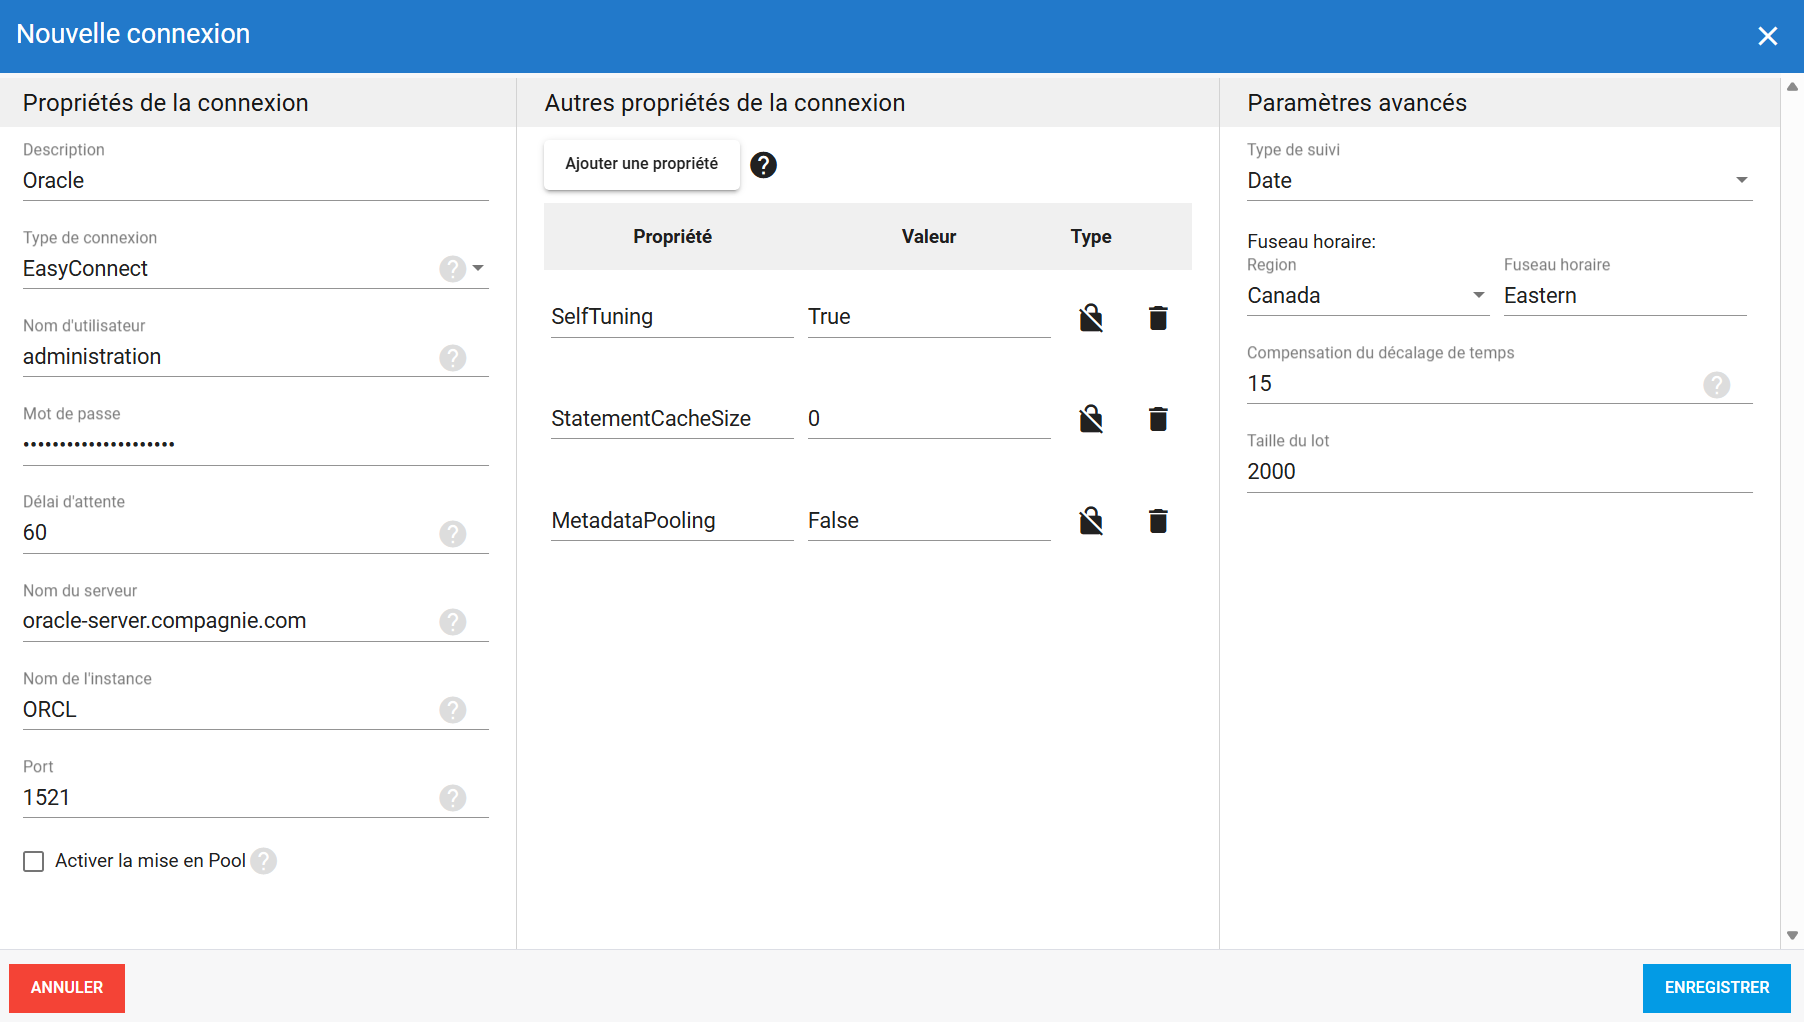Viewport: 1804px width, 1022px height.
Task: Enable Activer la mise en Pool checkbox
Action: [34, 862]
